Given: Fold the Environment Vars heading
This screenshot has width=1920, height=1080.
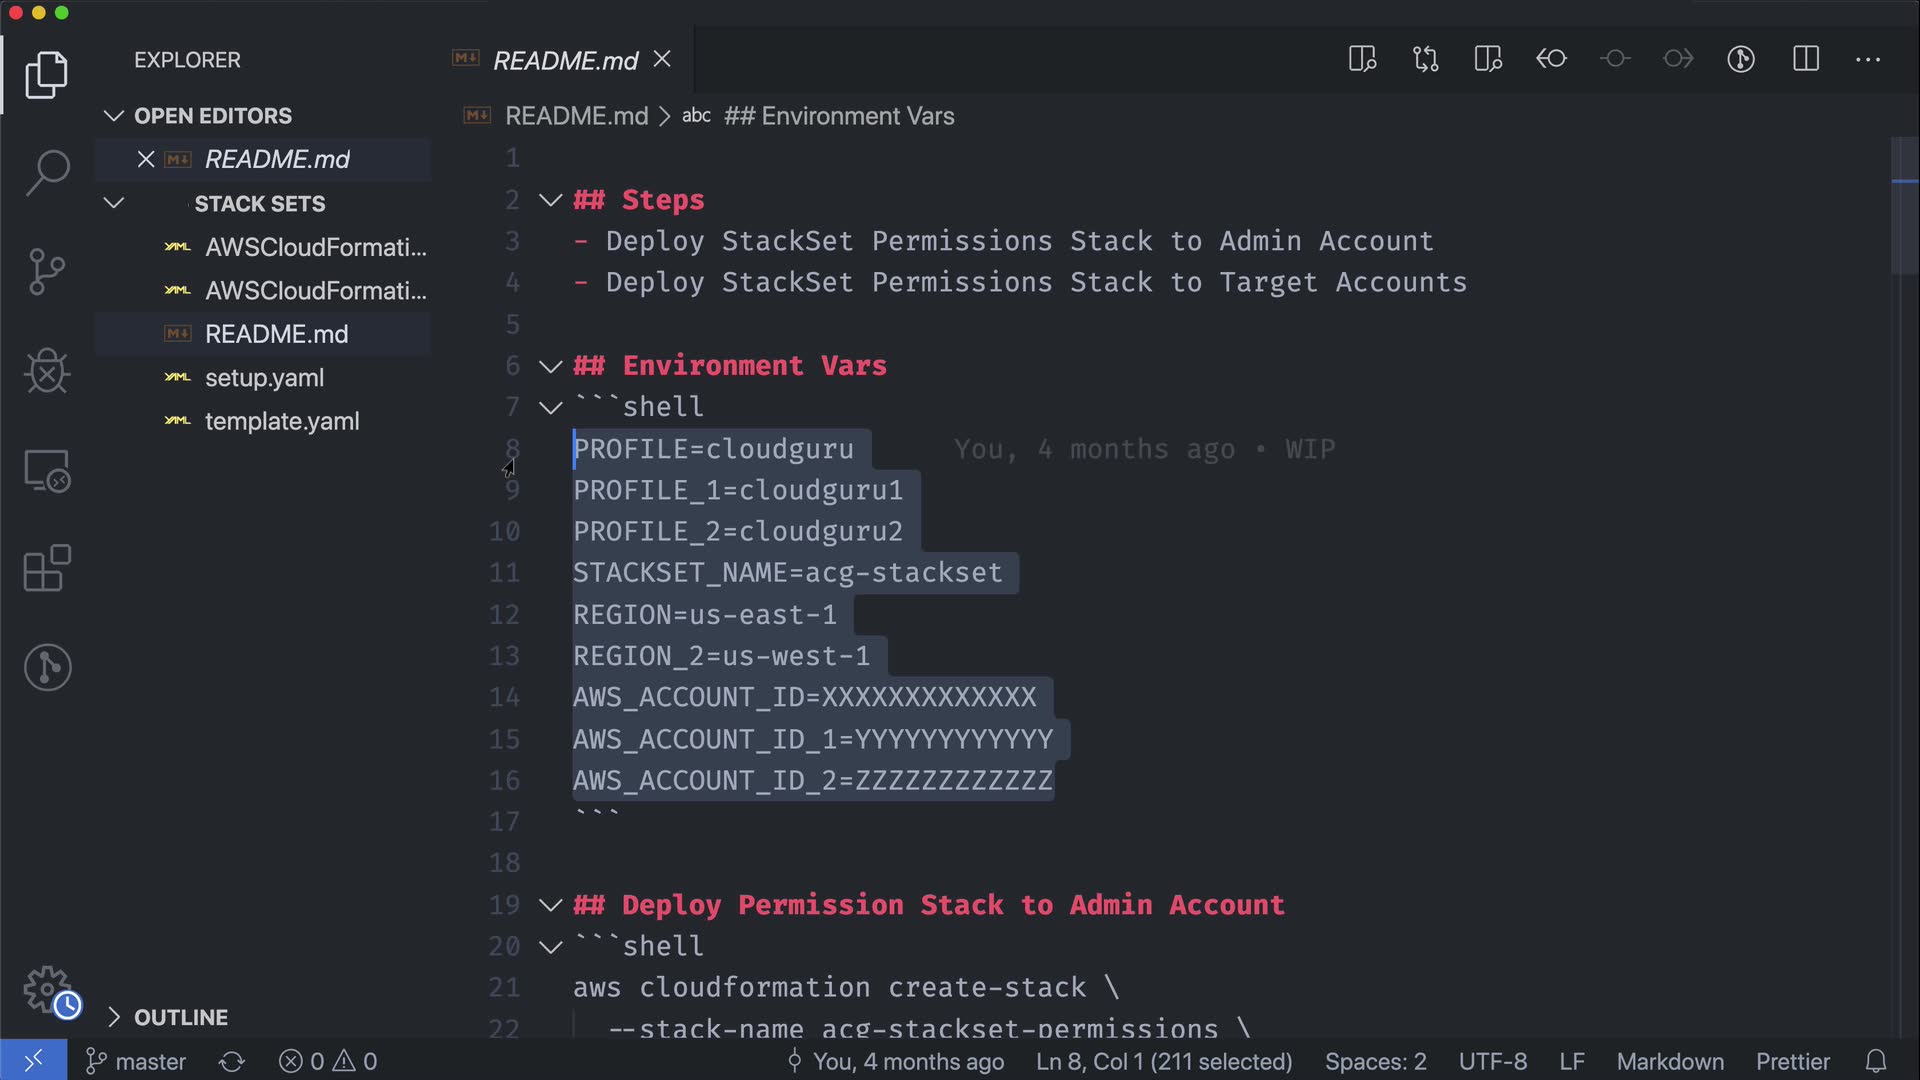Looking at the screenshot, I should pos(550,366).
